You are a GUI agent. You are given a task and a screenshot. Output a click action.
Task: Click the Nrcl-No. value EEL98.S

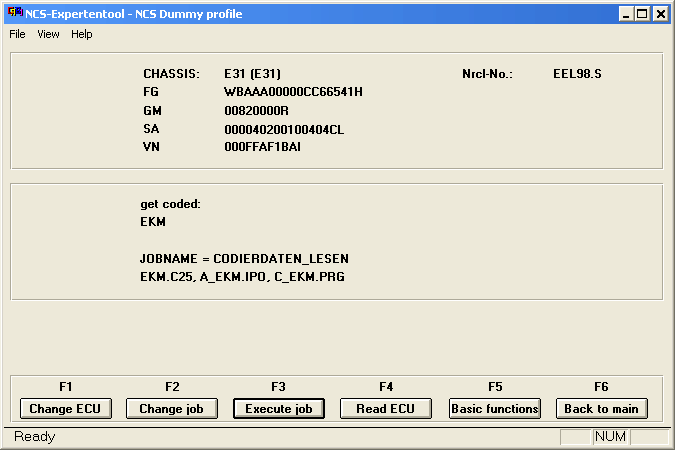tap(577, 74)
